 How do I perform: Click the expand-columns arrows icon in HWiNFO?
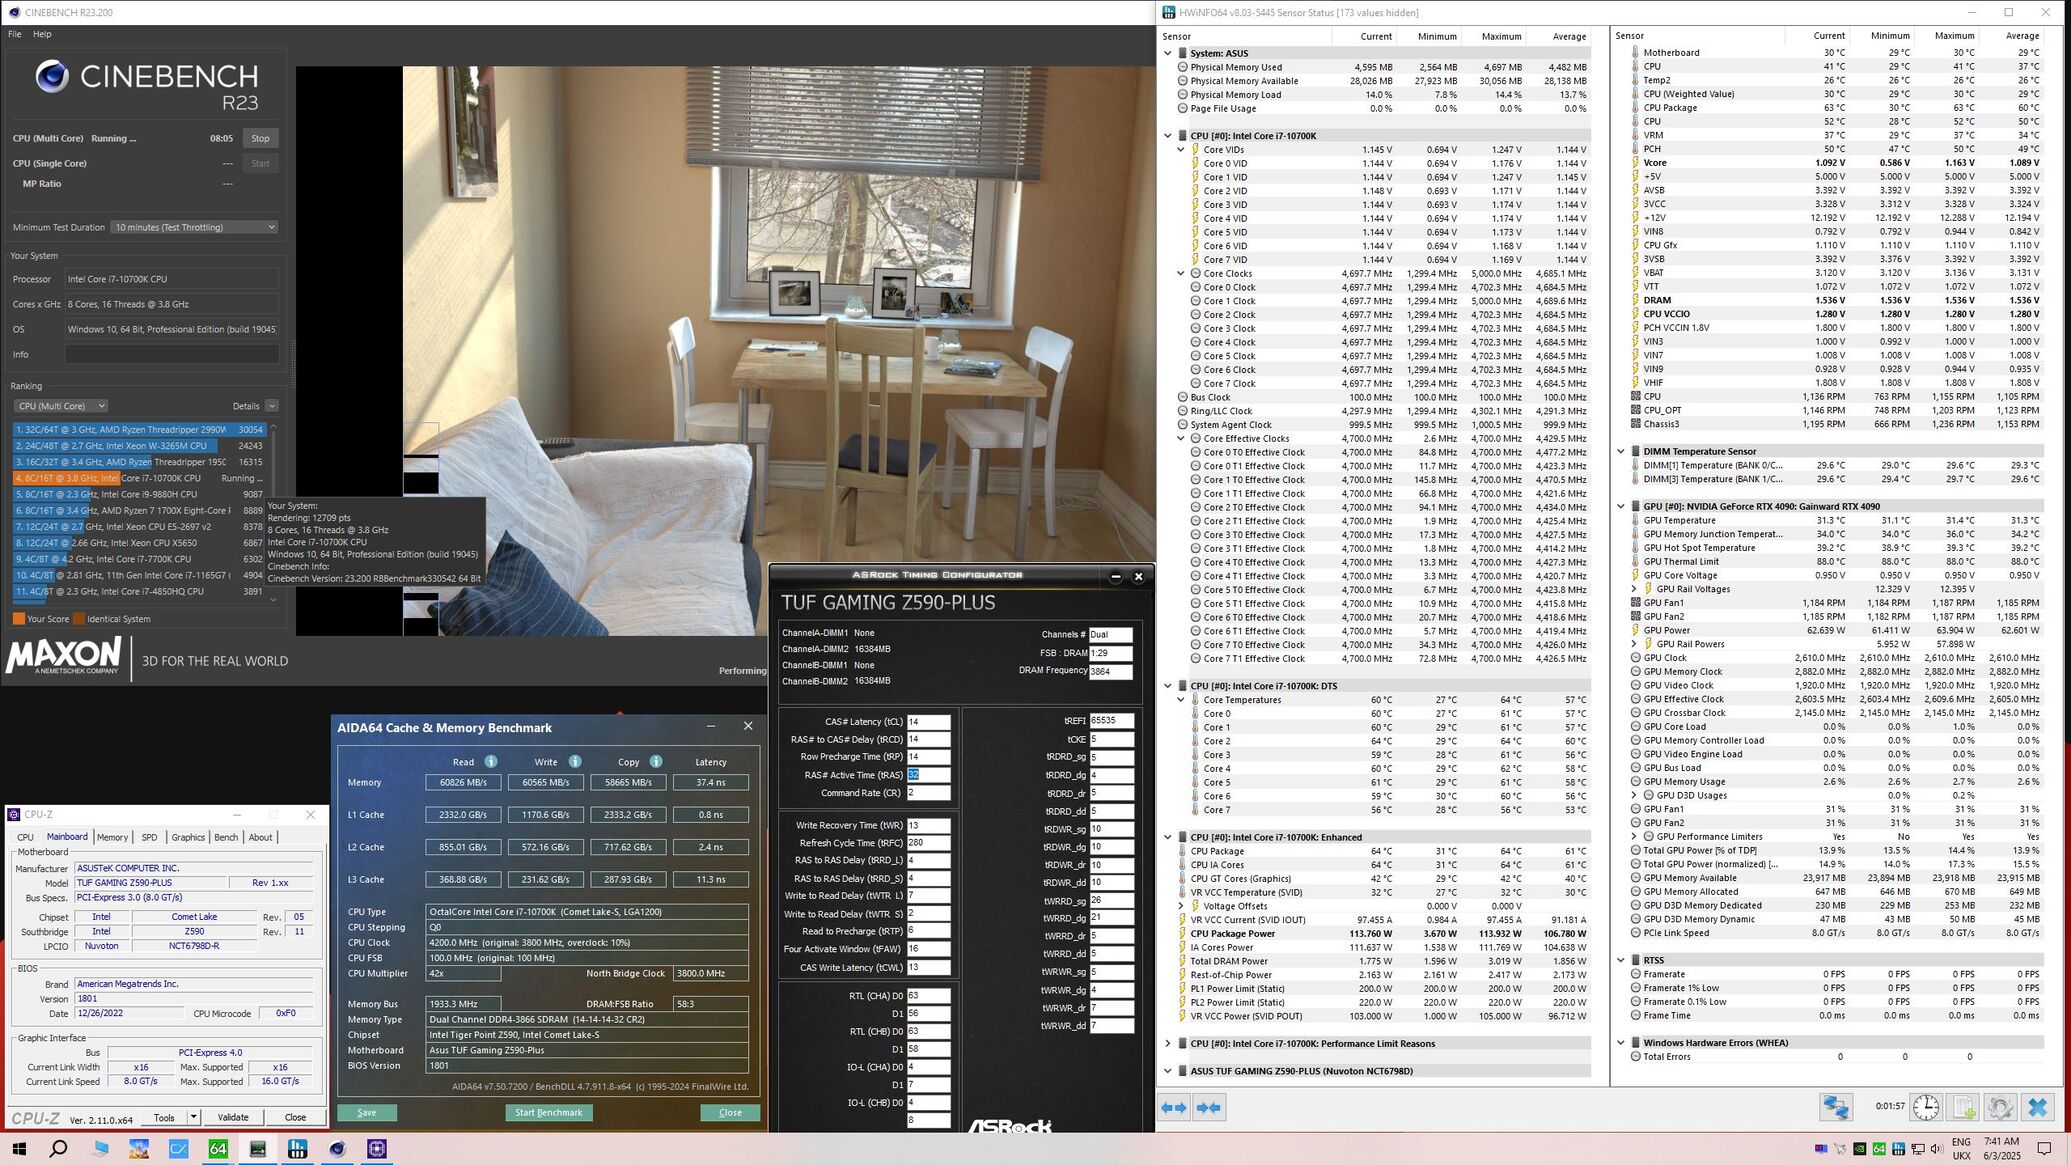tap(1174, 1107)
